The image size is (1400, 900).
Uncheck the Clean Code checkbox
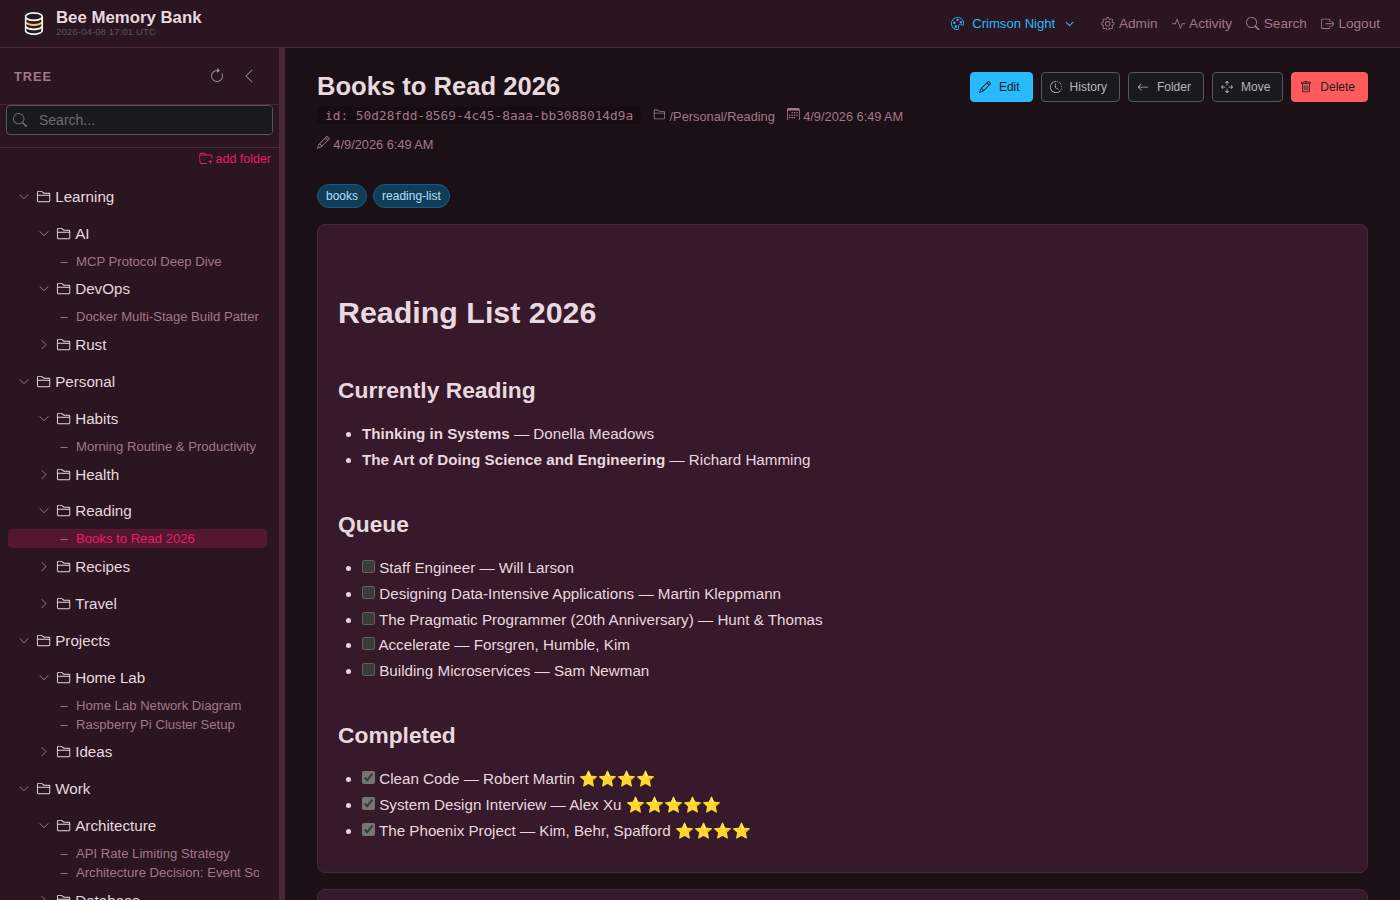pos(369,778)
